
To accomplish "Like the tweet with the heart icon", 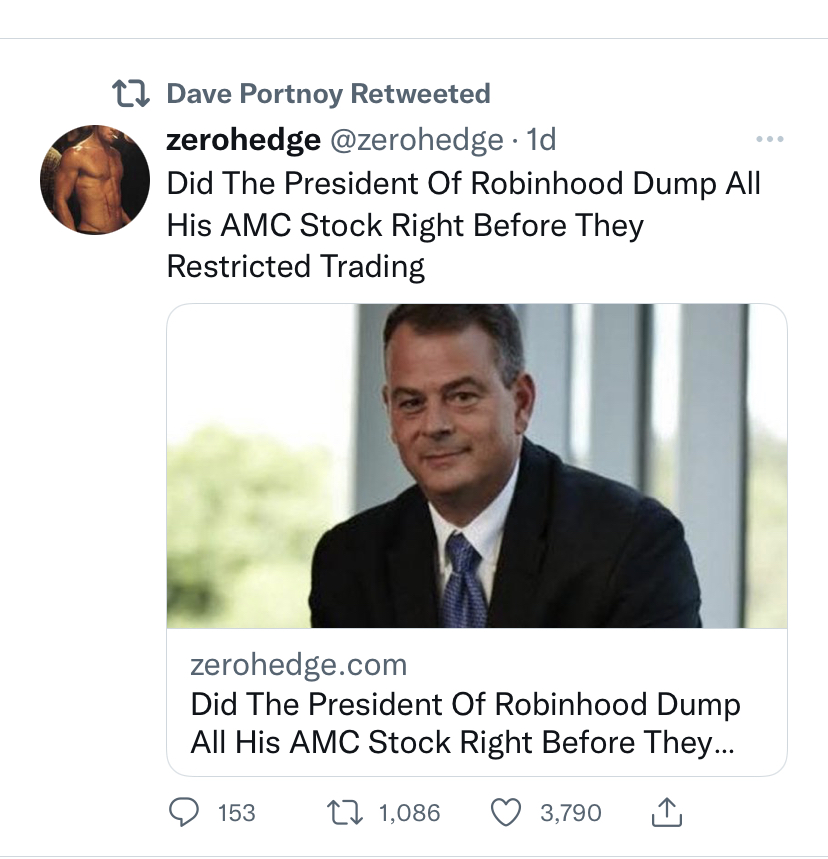I will click(x=508, y=813).
